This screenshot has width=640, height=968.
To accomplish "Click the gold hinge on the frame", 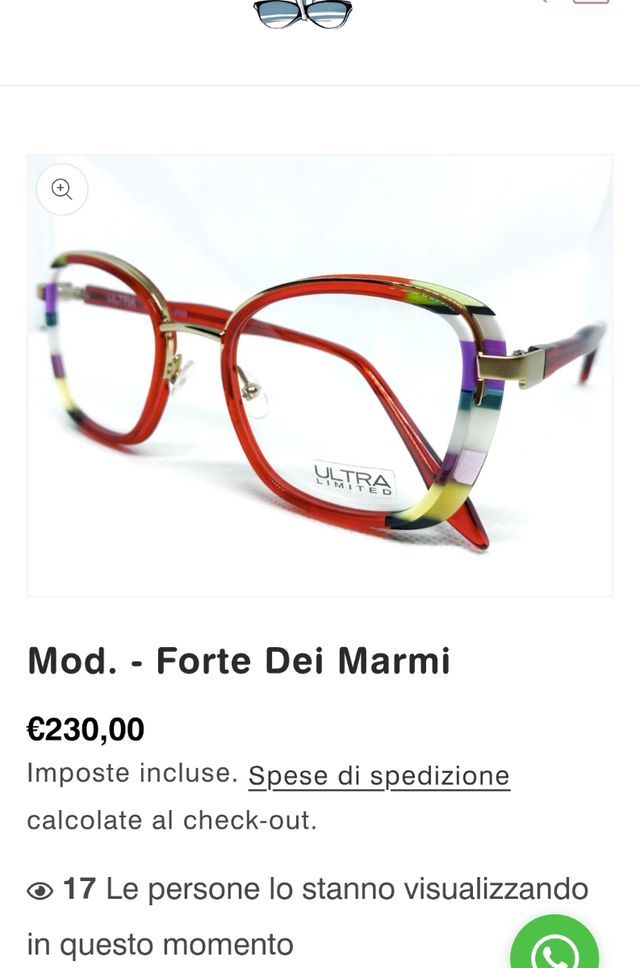I will (x=510, y=369).
